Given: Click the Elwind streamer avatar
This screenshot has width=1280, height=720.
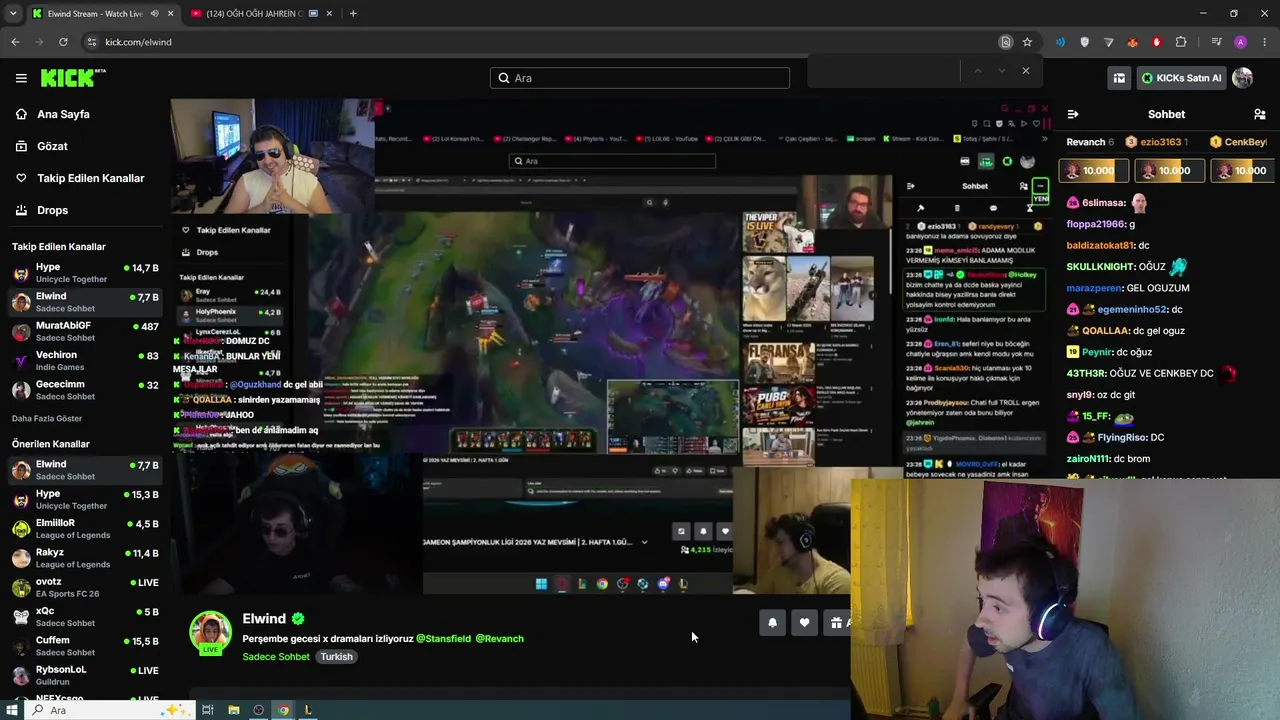Looking at the screenshot, I should click(210, 632).
